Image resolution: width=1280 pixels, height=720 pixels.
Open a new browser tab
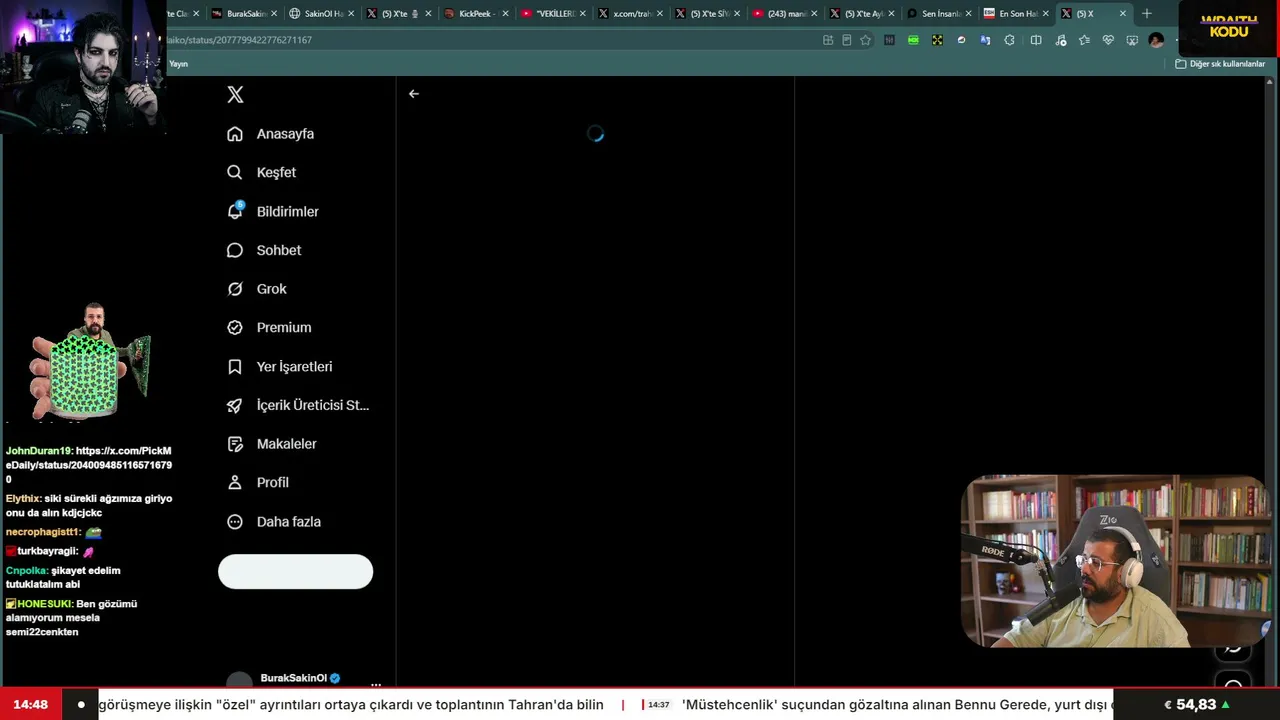point(1147,14)
